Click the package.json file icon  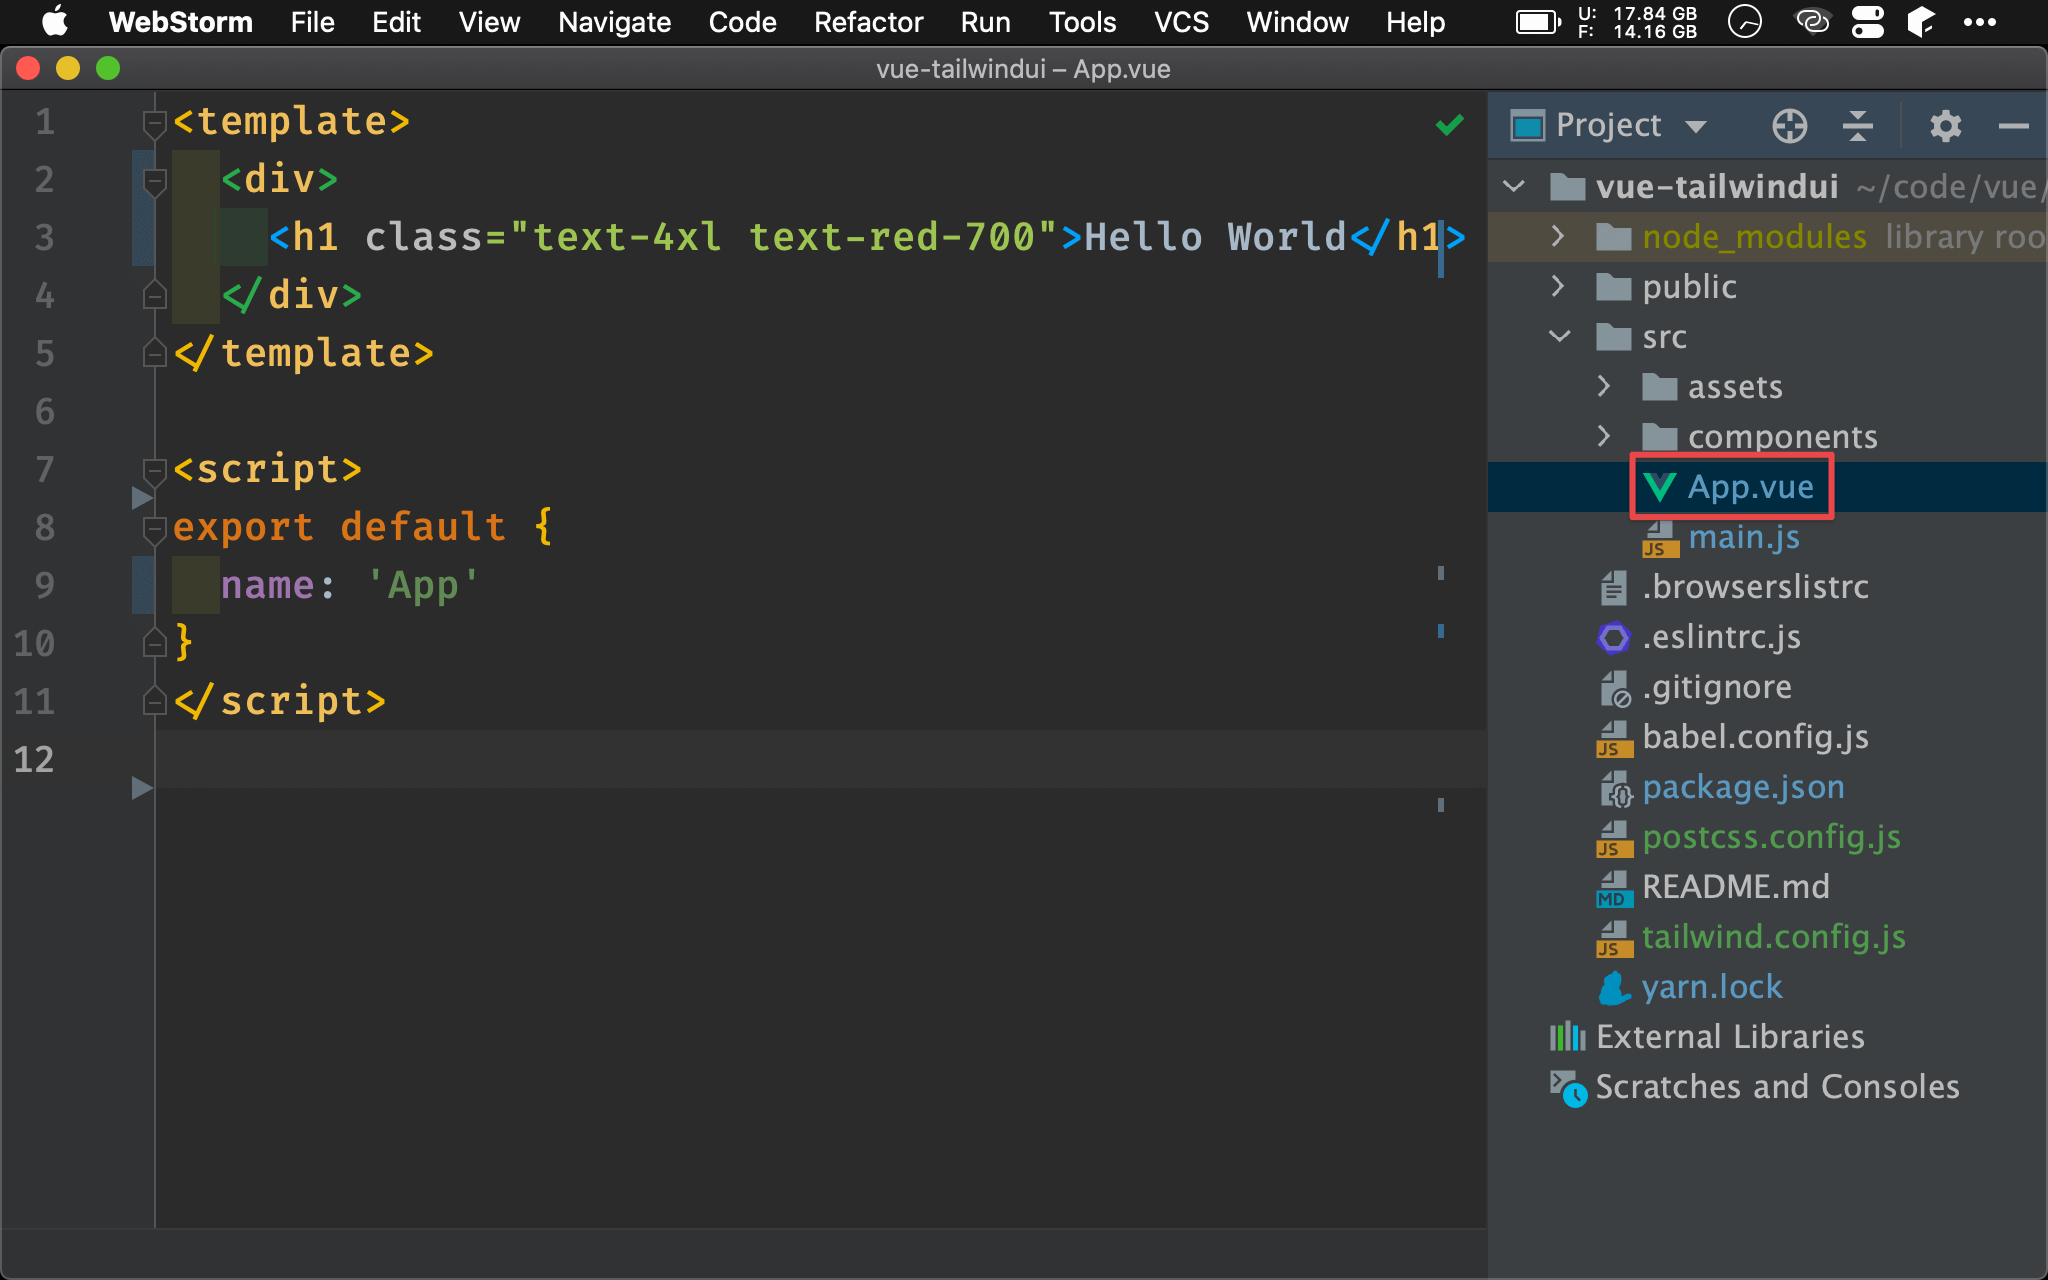click(x=1615, y=788)
